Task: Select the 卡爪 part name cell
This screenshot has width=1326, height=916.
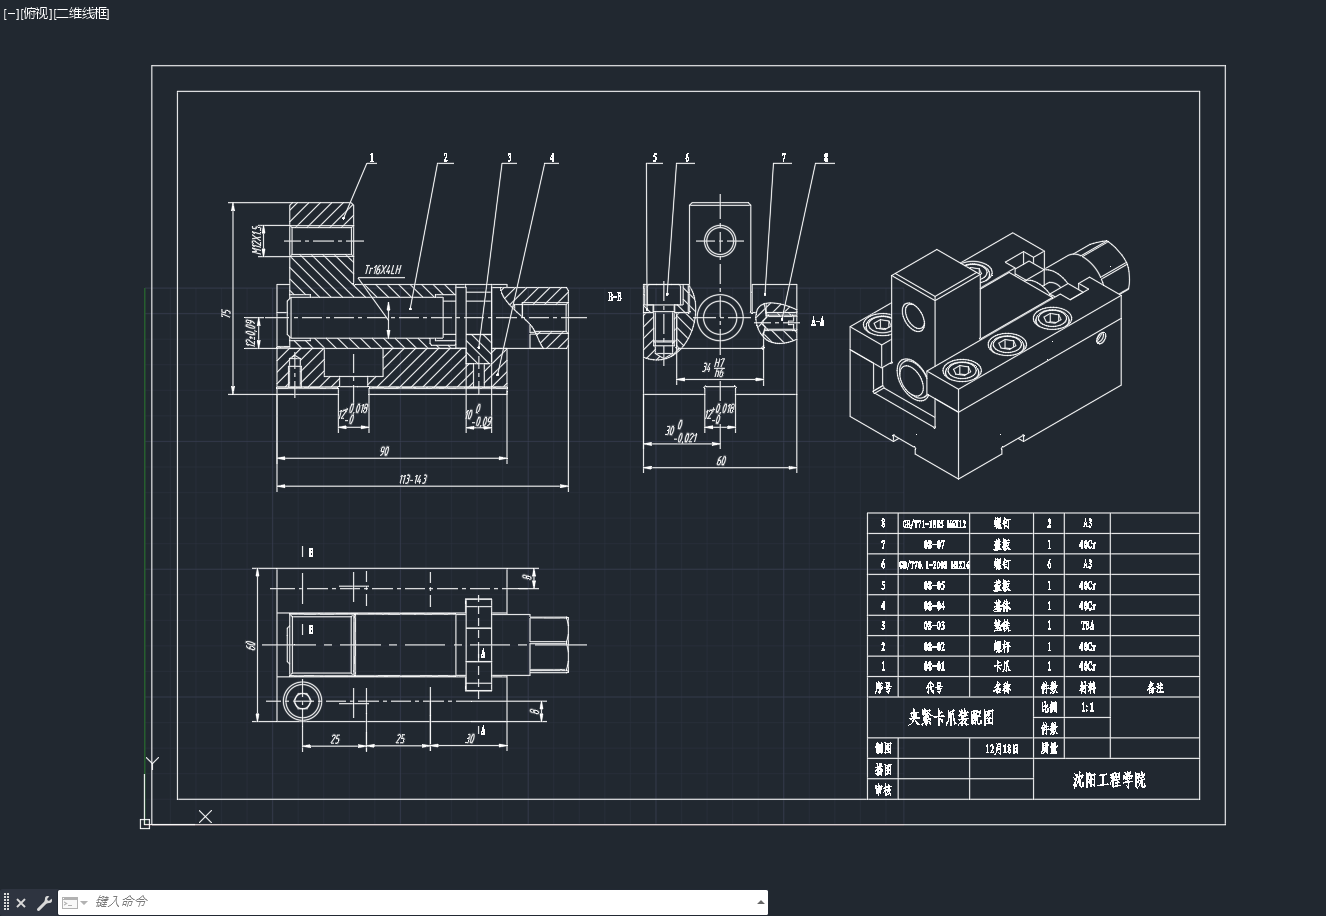Action: [x=1002, y=666]
